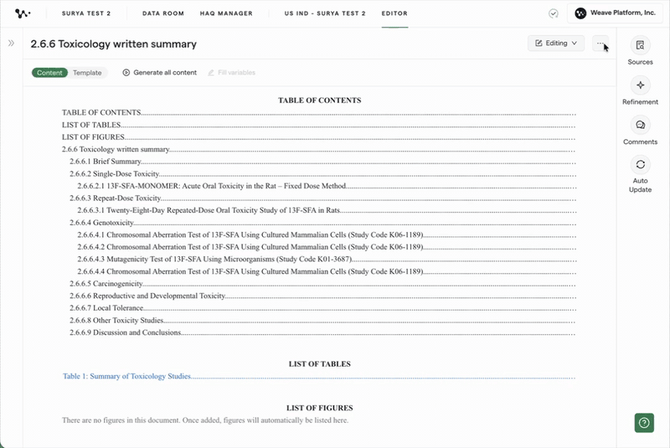Click 2.6.6.4.4 Chromosomal Aberration Test entry
670x448 pixels.
[327, 271]
